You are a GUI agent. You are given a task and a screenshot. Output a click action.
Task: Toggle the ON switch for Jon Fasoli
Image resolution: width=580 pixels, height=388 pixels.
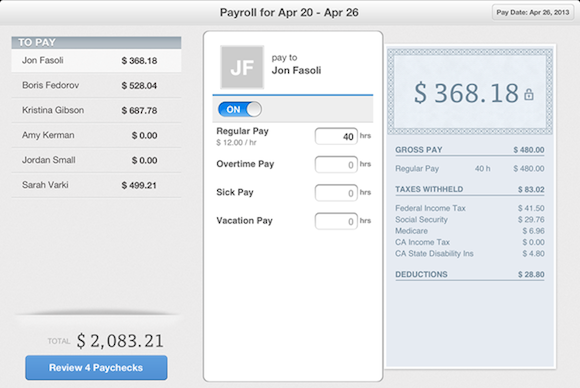(240, 109)
